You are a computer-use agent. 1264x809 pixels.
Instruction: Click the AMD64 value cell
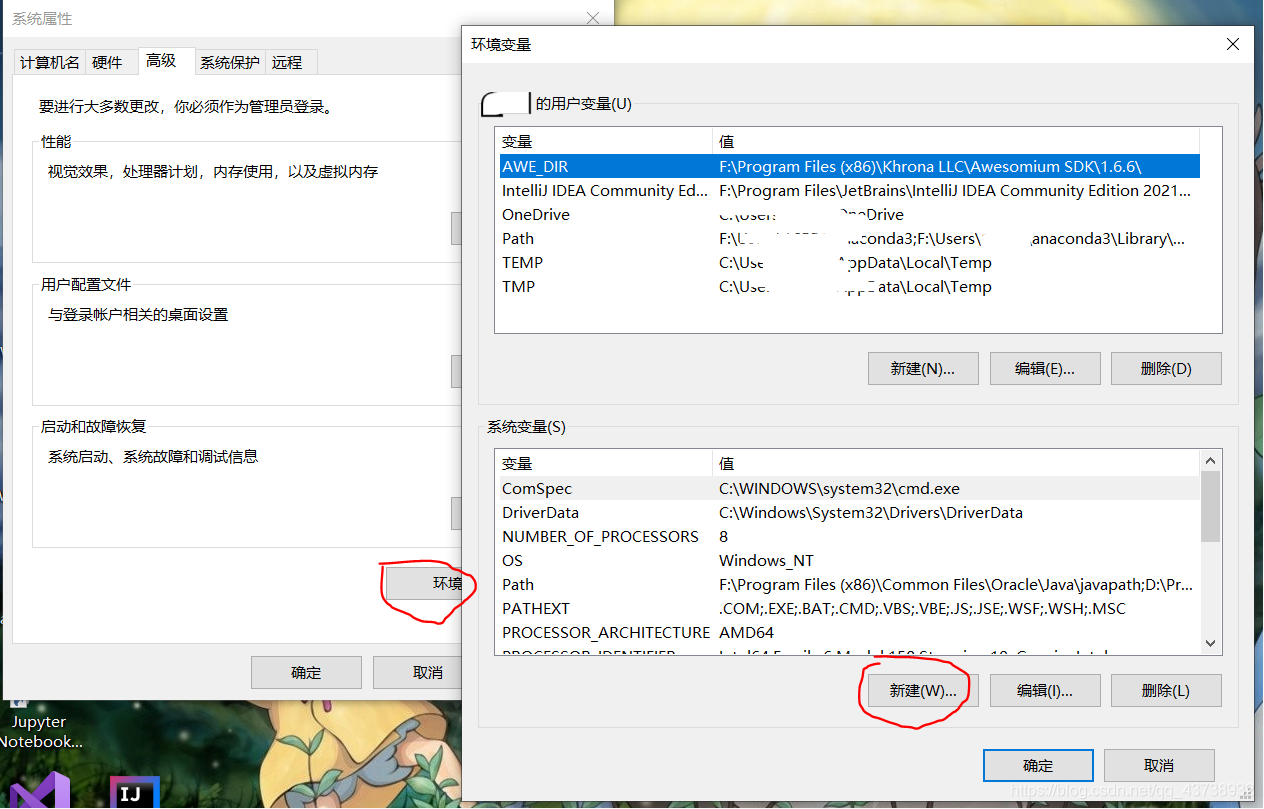coord(746,632)
